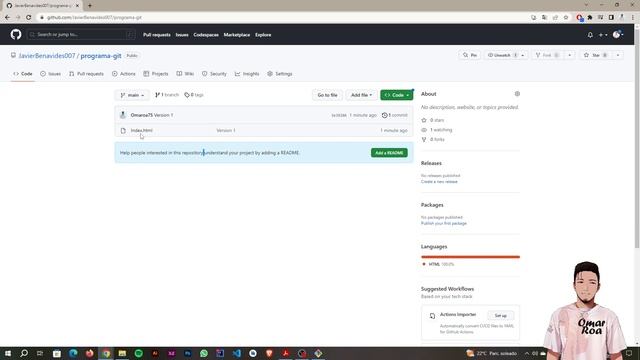Click the browser address bar
Image resolution: width=640 pixels, height=360 pixels.
tap(282, 18)
